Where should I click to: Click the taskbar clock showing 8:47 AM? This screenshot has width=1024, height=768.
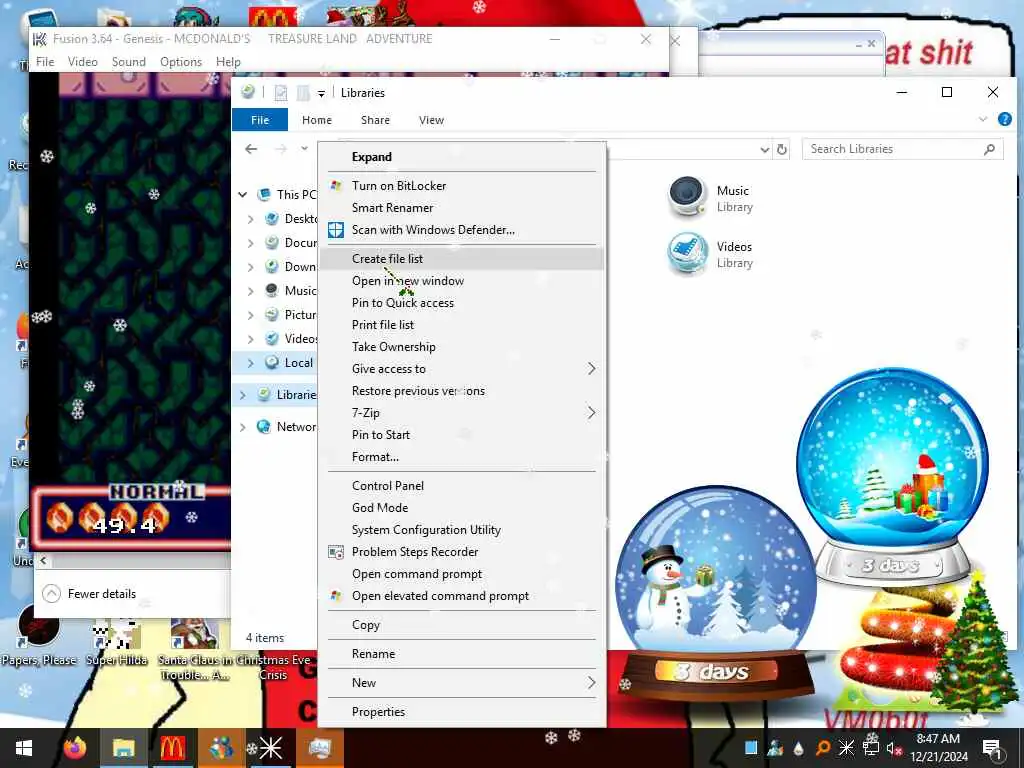(938, 748)
